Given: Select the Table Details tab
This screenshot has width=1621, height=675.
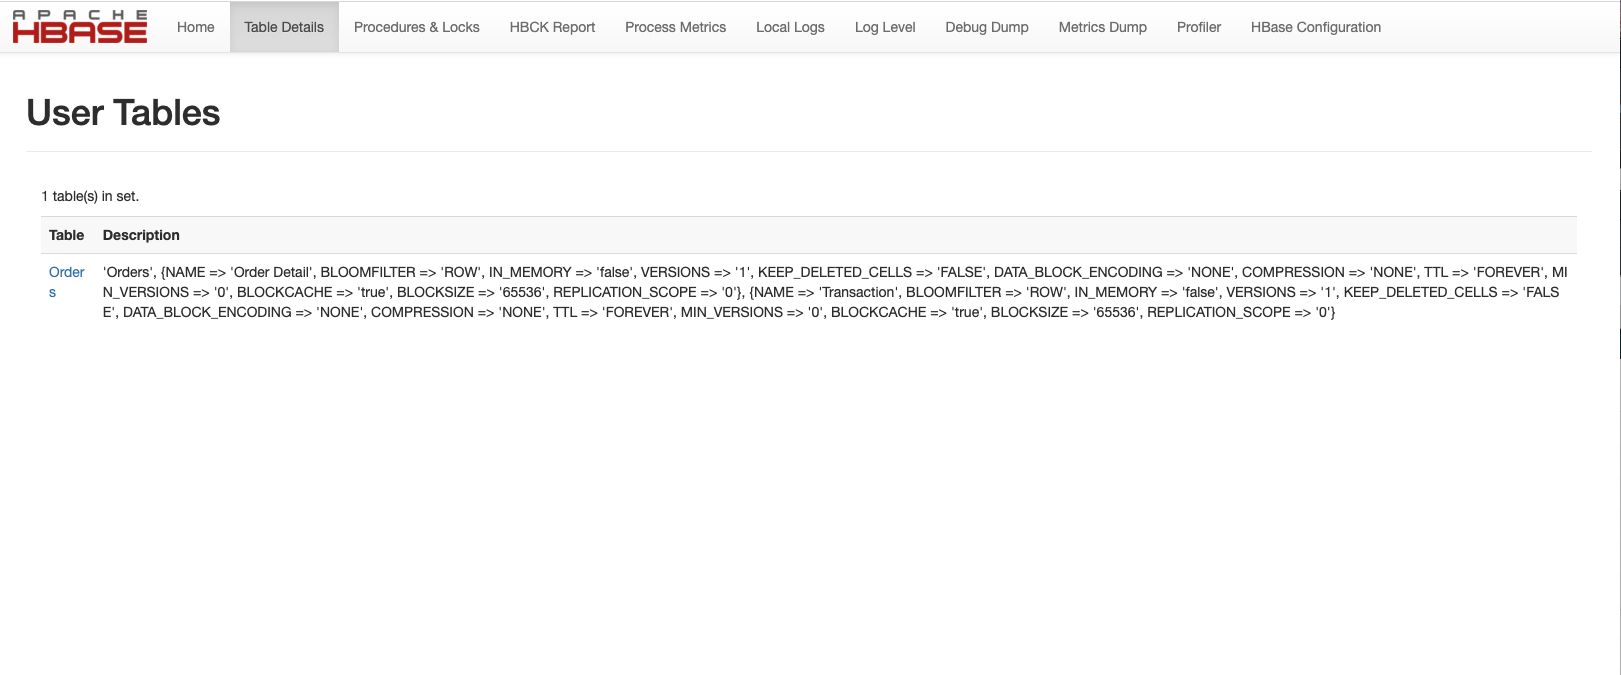Looking at the screenshot, I should pyautogui.click(x=284, y=27).
